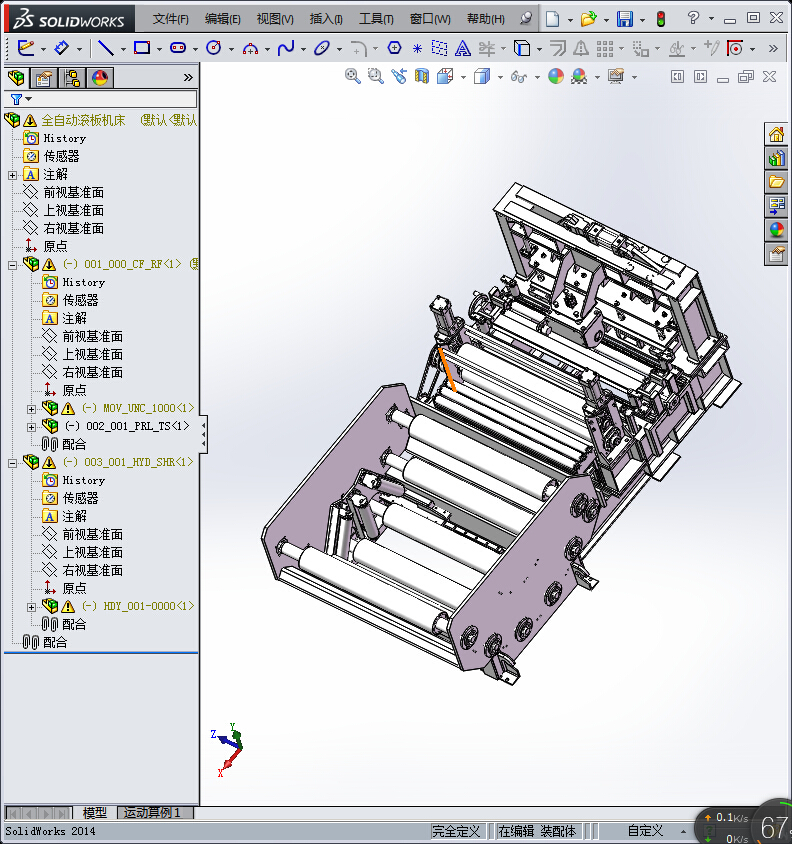Expand the 002_001_PRL_TS<1> component
Screen dimensions: 792x844
[31, 427]
